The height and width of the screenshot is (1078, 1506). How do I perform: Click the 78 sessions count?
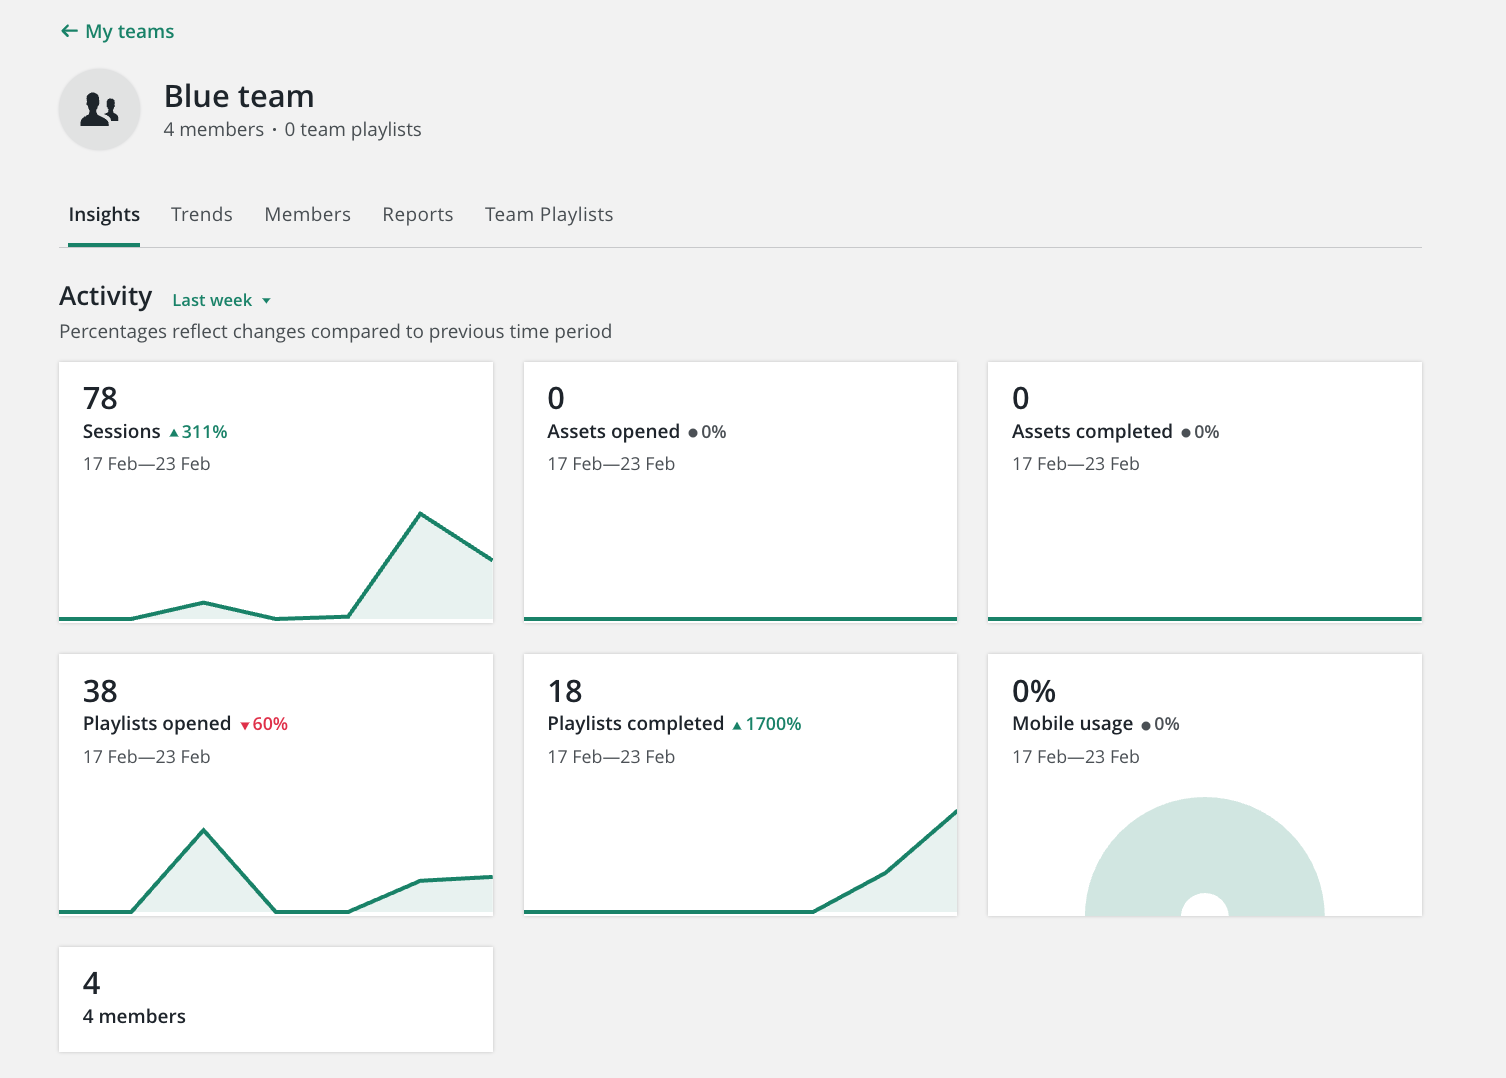(100, 398)
